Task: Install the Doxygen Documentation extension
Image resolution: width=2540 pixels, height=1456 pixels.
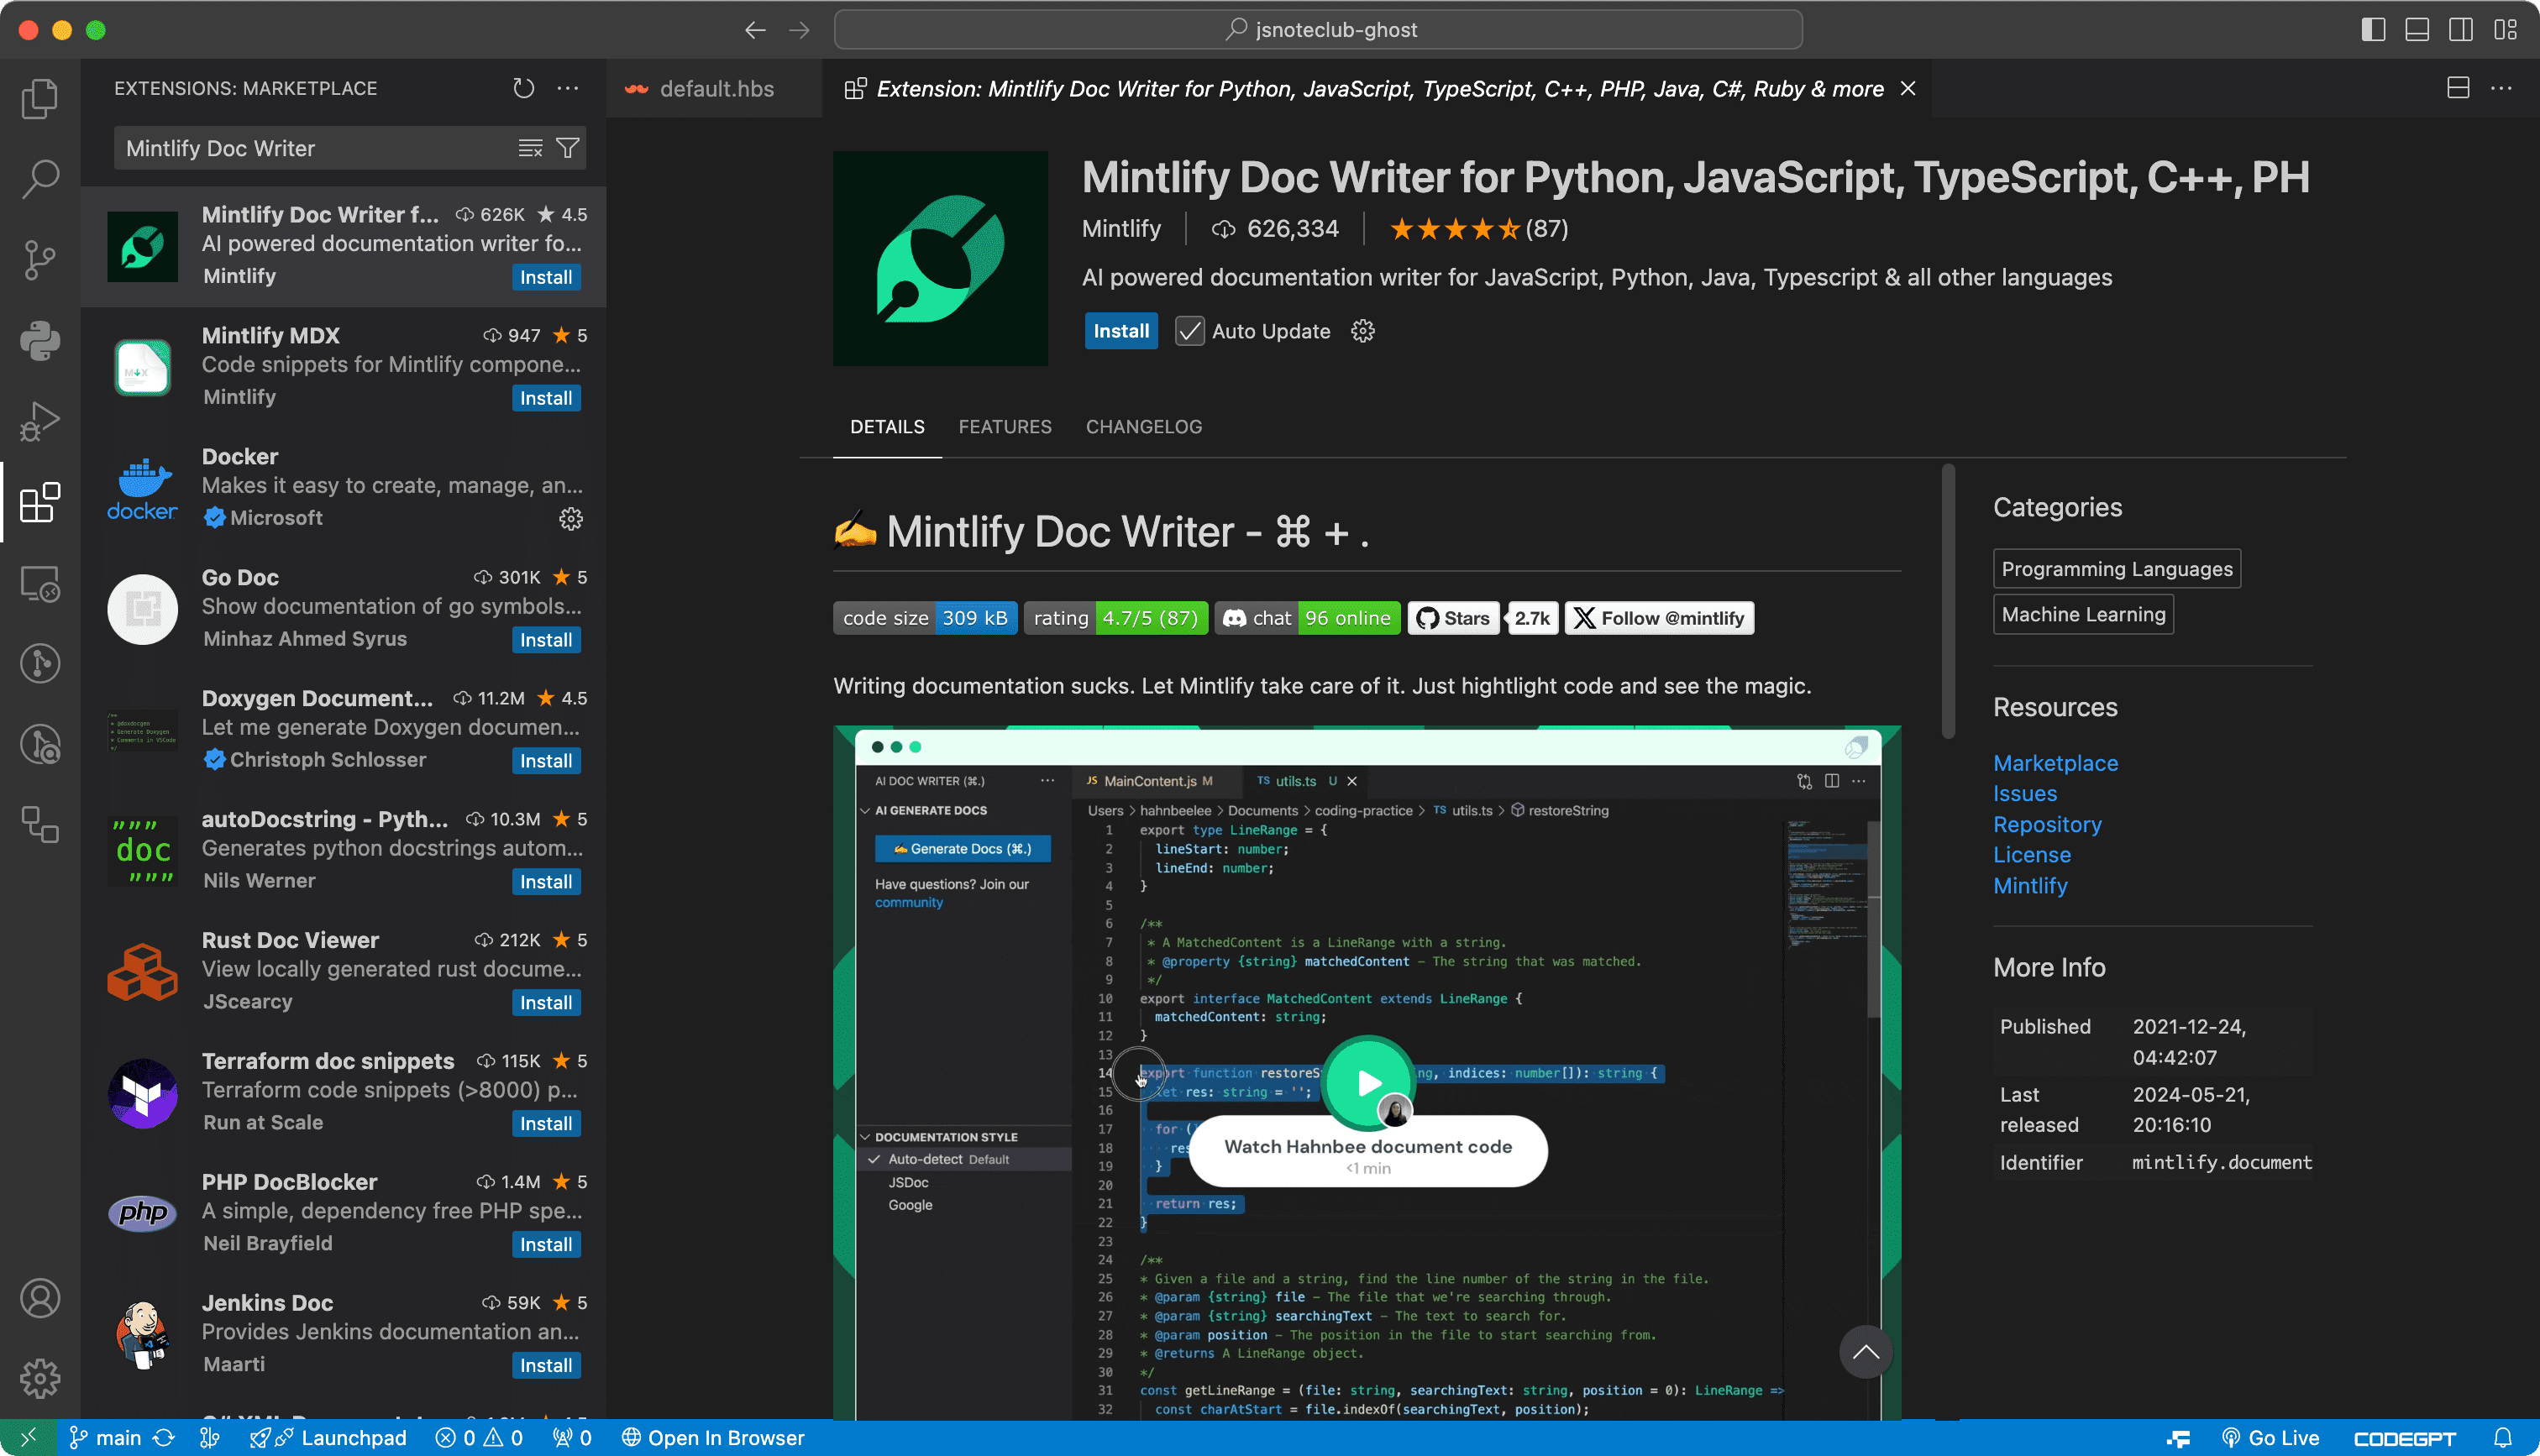Action: tap(546, 761)
